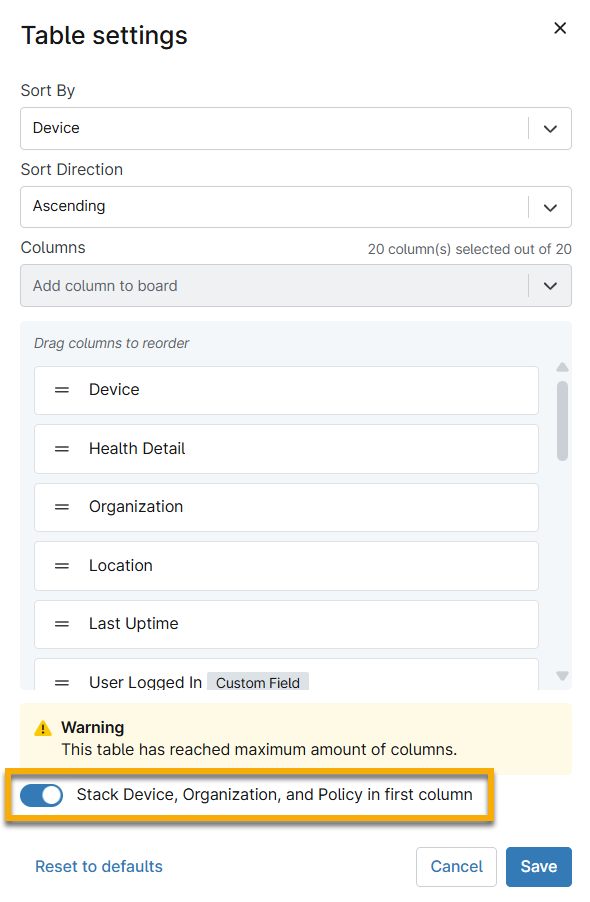Viewport: 590px width, 902px height.
Task: Select the Health Detail column row
Action: coord(286,449)
